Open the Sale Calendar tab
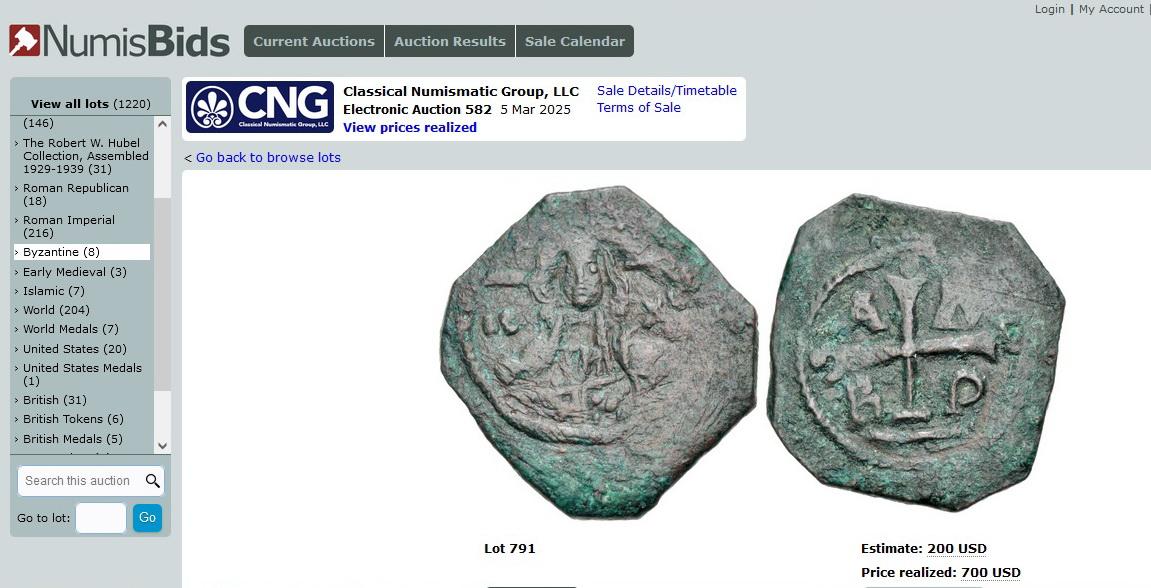1151x588 pixels. point(575,41)
